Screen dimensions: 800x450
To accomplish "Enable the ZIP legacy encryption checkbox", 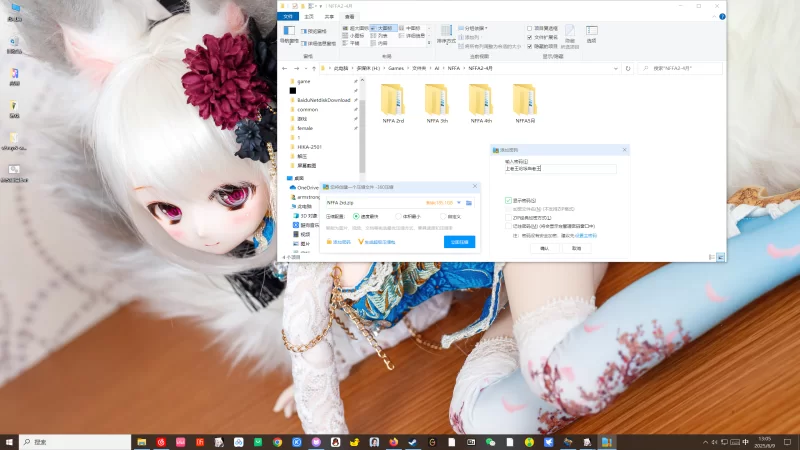I will click(x=509, y=217).
